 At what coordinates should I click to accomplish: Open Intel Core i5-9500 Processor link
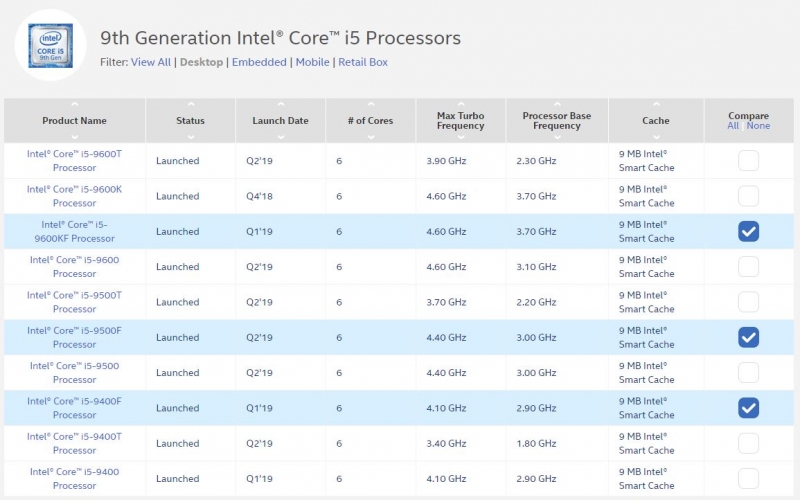74,372
